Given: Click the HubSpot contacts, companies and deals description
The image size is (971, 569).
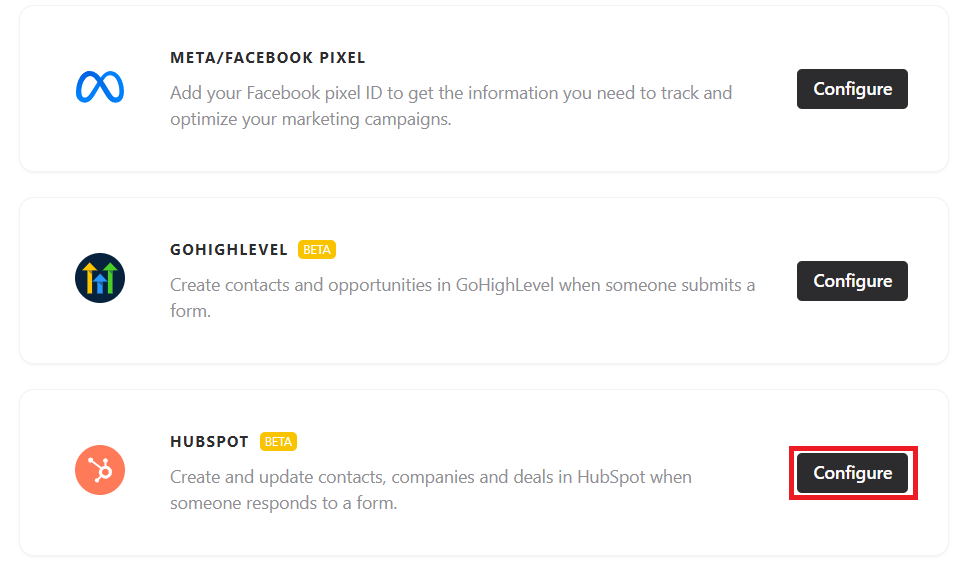Looking at the screenshot, I should point(430,490).
